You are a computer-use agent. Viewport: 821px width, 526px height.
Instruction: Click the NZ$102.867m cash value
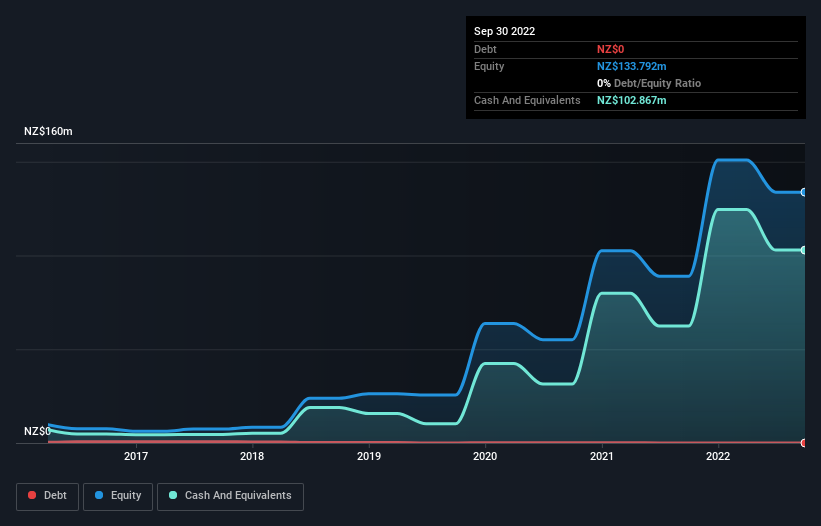[x=631, y=100]
